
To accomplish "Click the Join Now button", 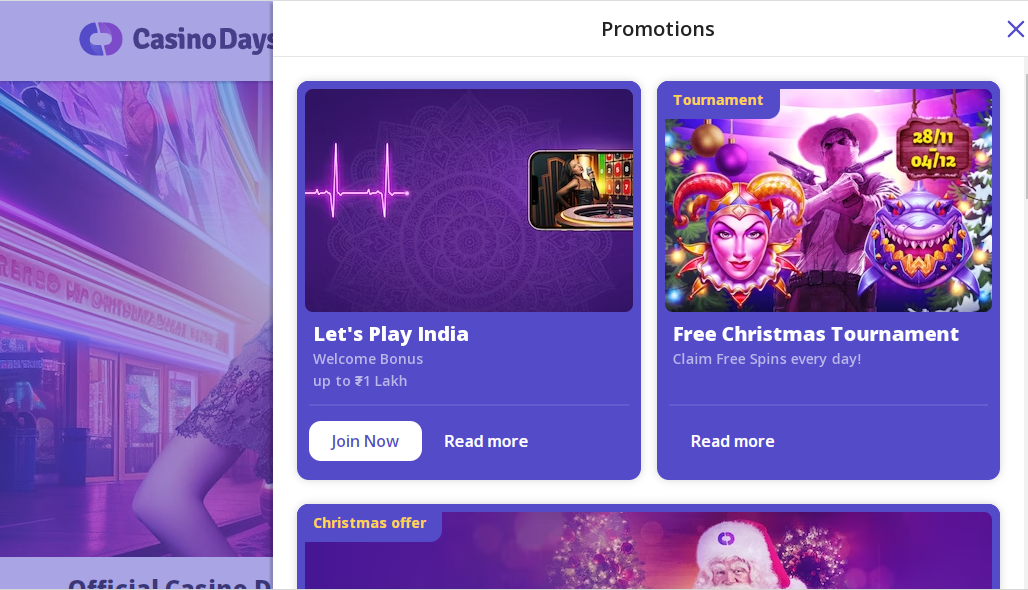I will [x=365, y=441].
